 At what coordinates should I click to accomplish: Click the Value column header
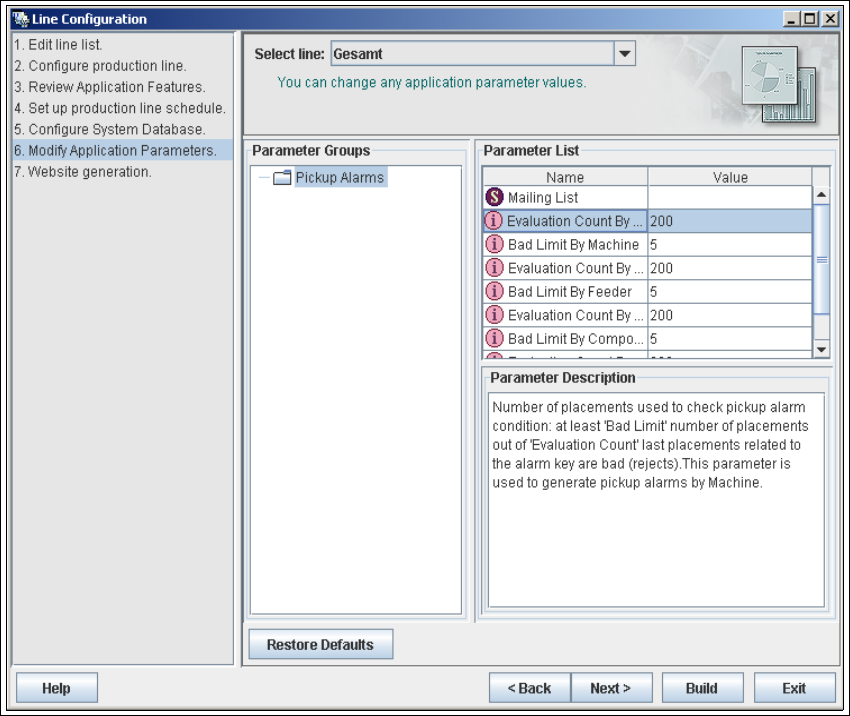(730, 177)
